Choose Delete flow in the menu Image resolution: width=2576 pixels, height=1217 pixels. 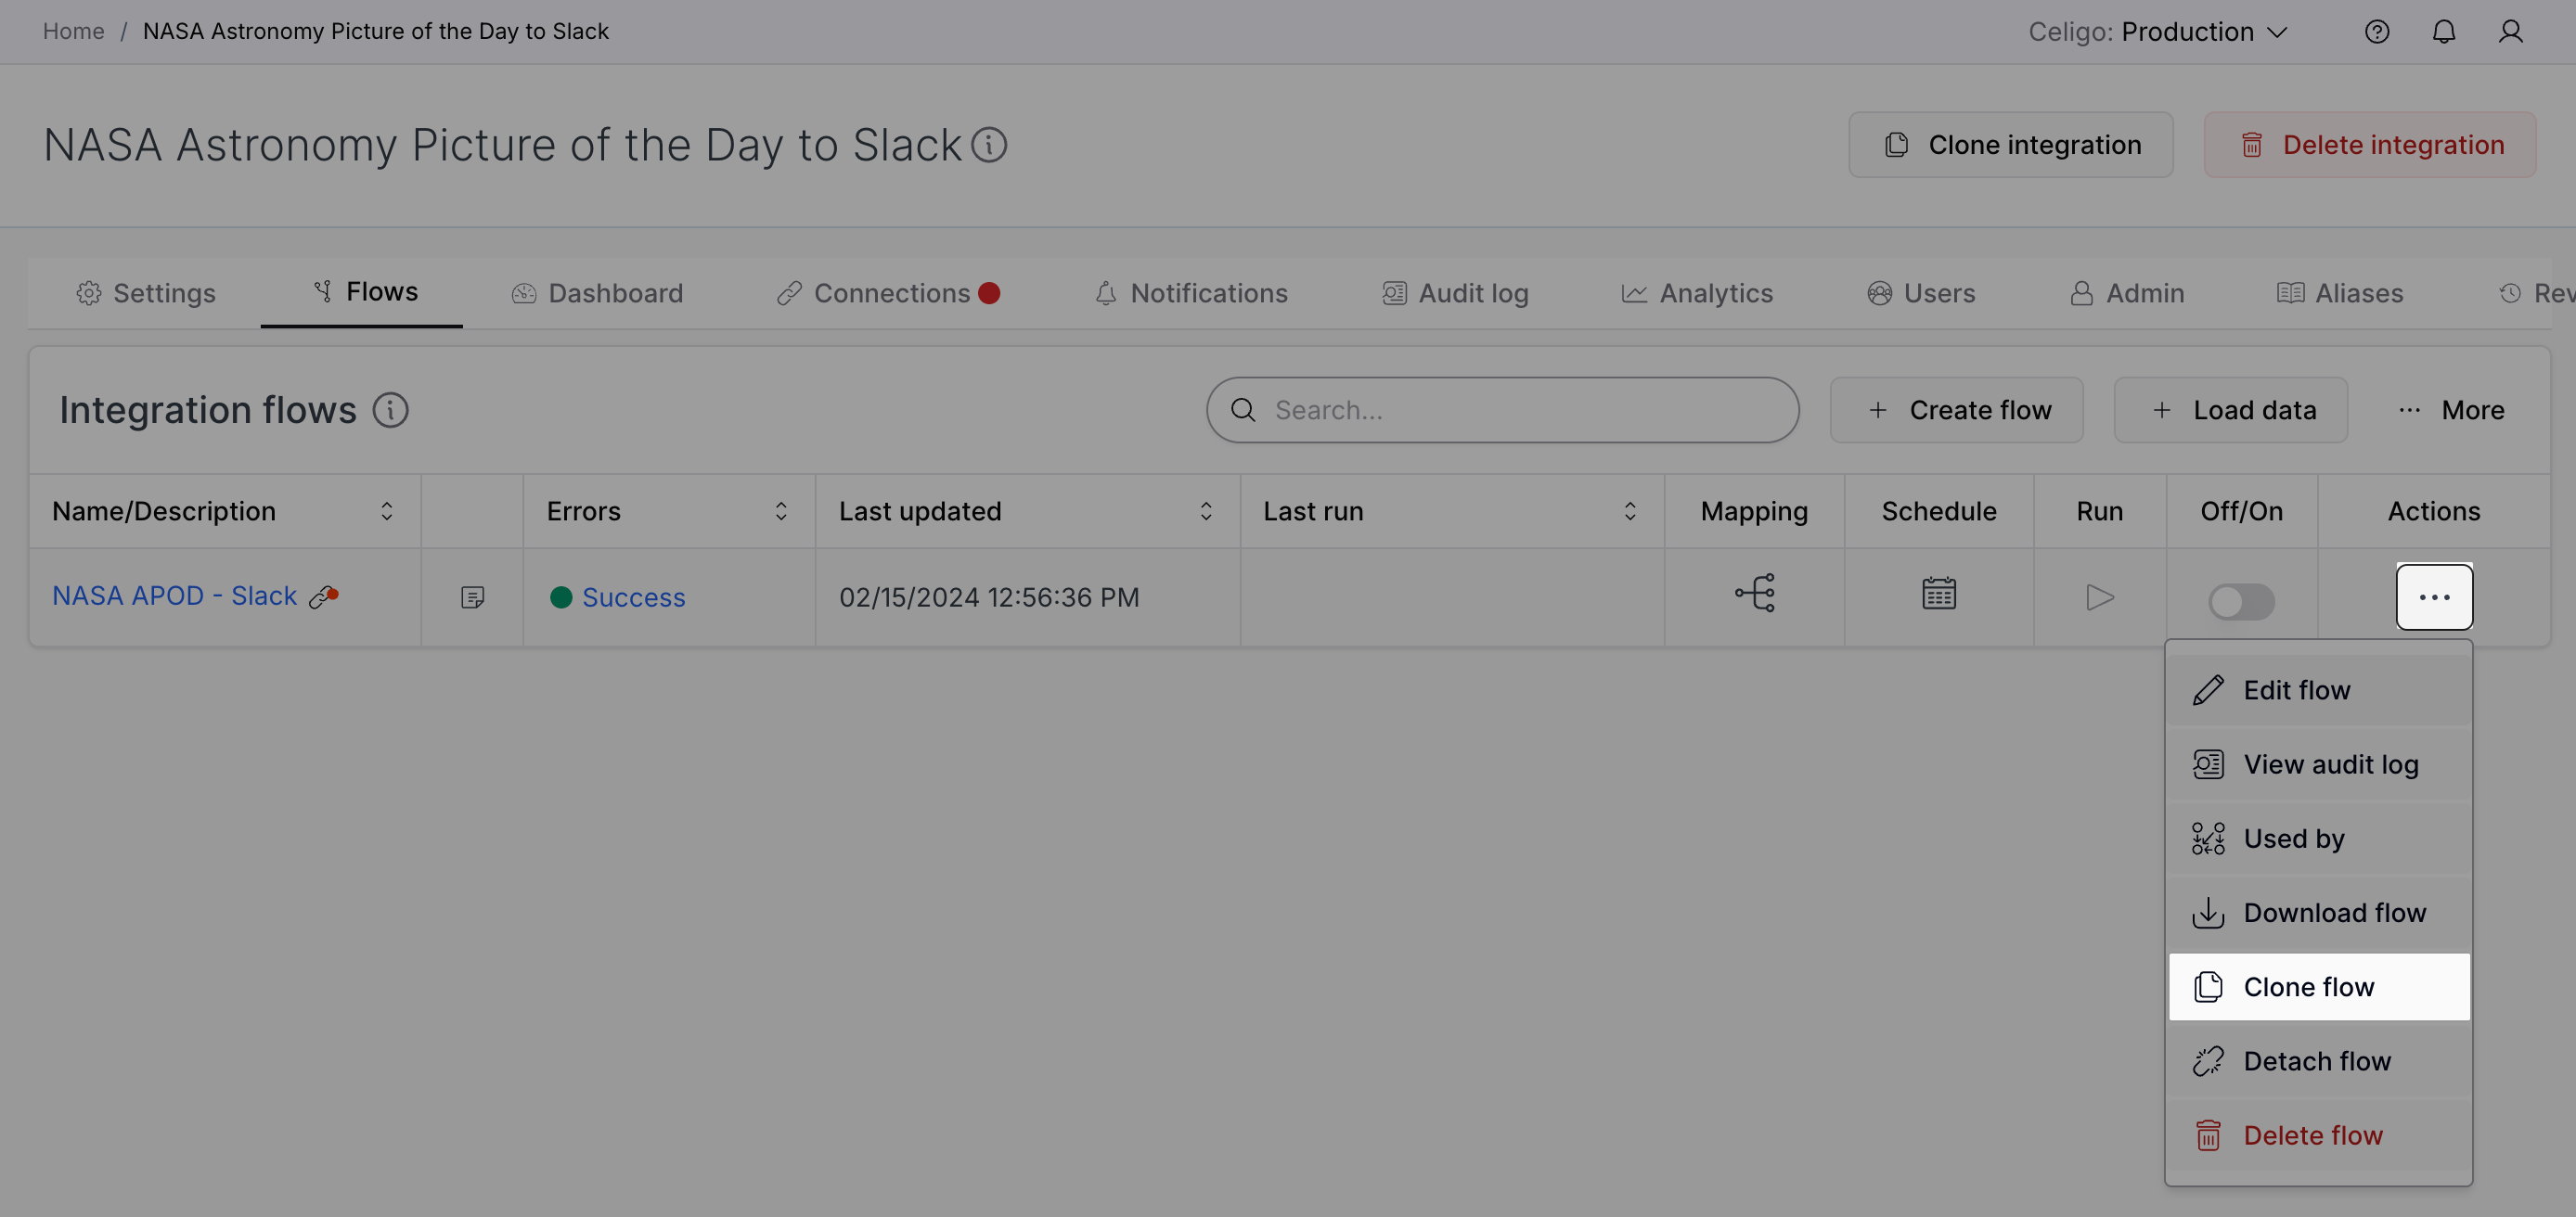coord(2319,1135)
